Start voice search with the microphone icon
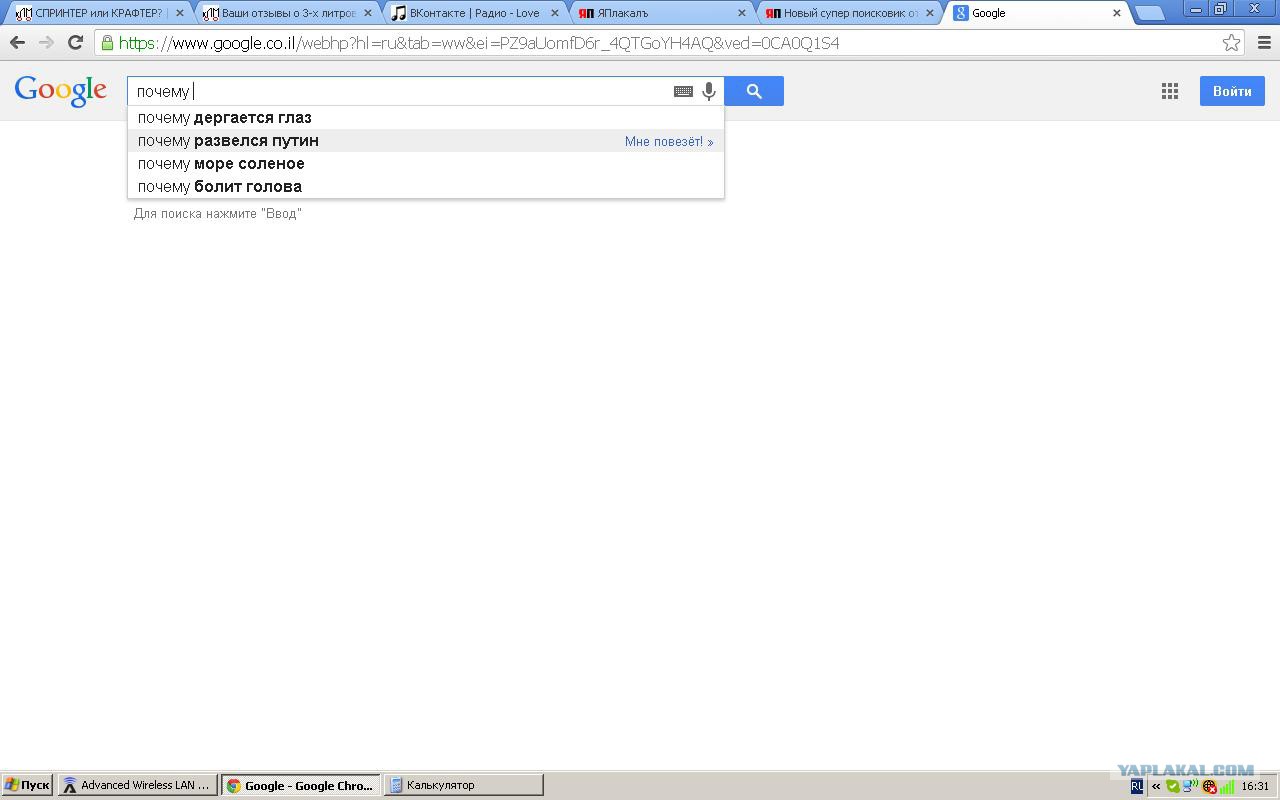 [709, 91]
